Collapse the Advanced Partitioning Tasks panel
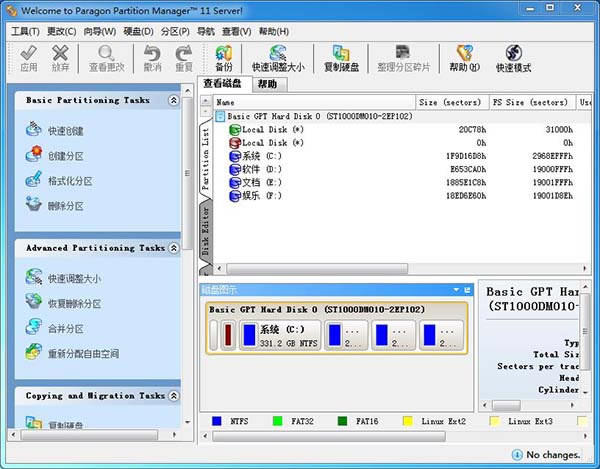 pos(174,248)
